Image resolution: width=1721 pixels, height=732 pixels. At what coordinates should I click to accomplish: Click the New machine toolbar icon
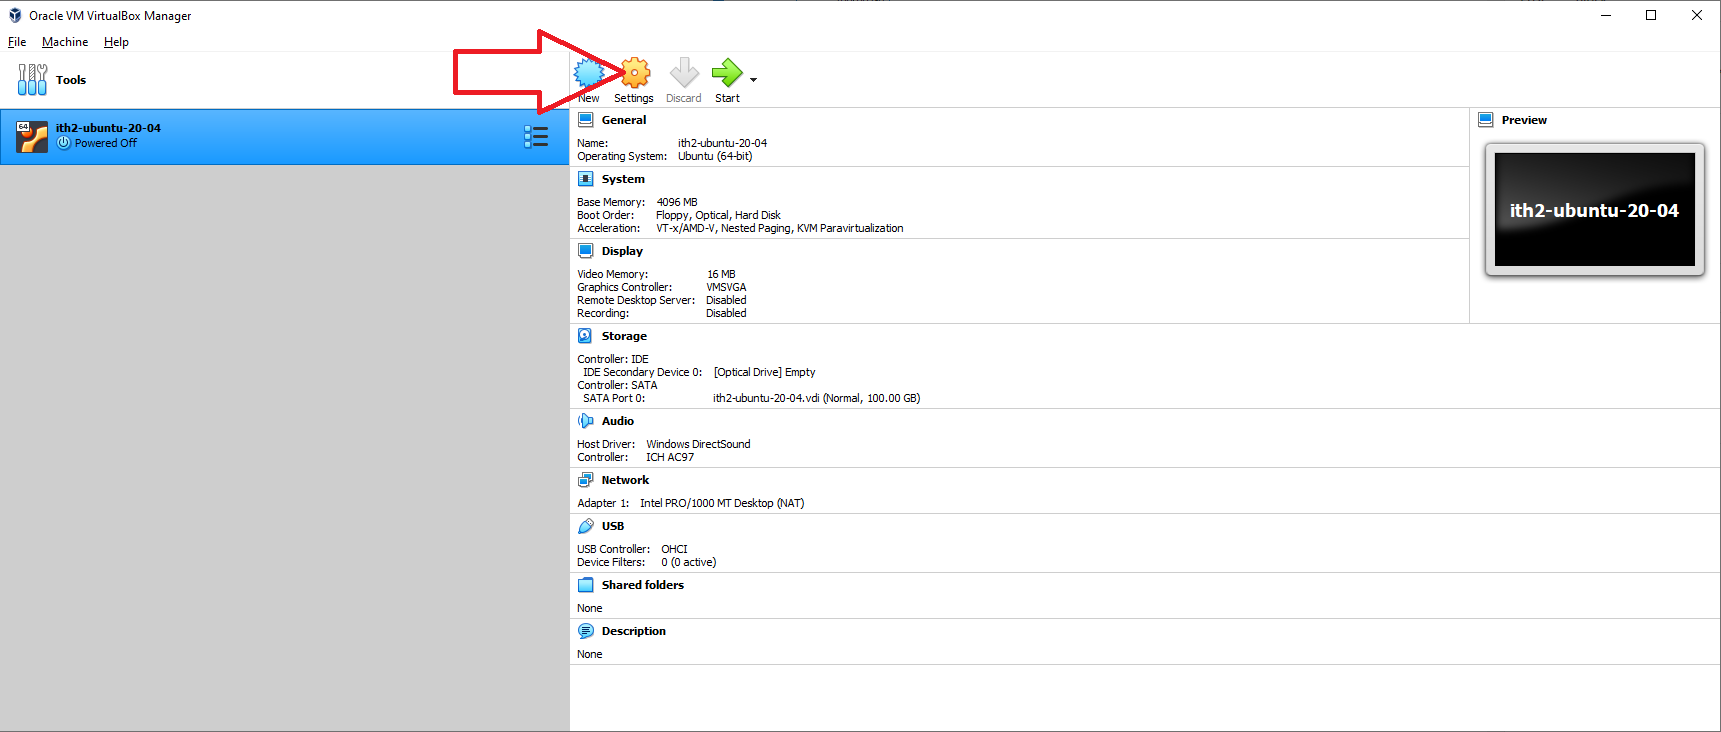click(x=589, y=73)
